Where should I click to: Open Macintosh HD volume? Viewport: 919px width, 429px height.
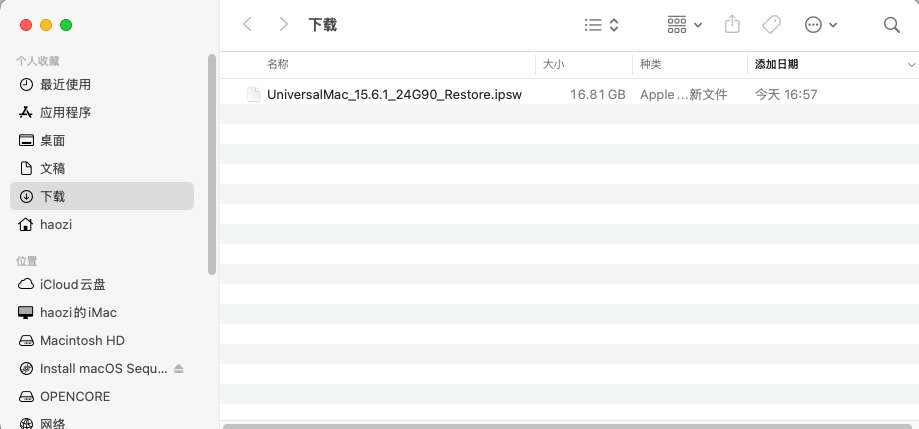(82, 340)
